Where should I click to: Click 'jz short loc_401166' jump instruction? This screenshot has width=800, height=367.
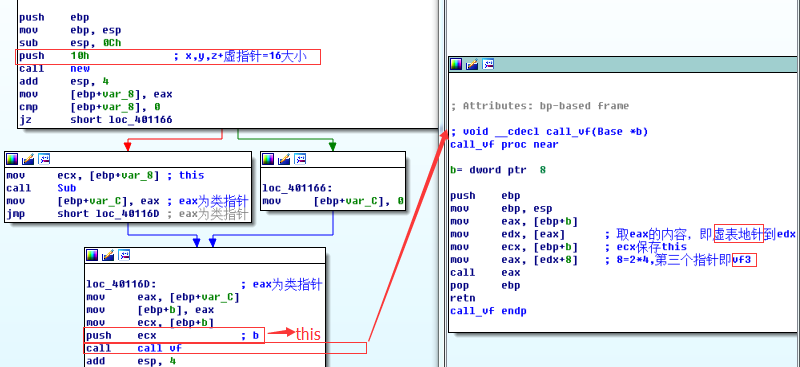point(95,120)
